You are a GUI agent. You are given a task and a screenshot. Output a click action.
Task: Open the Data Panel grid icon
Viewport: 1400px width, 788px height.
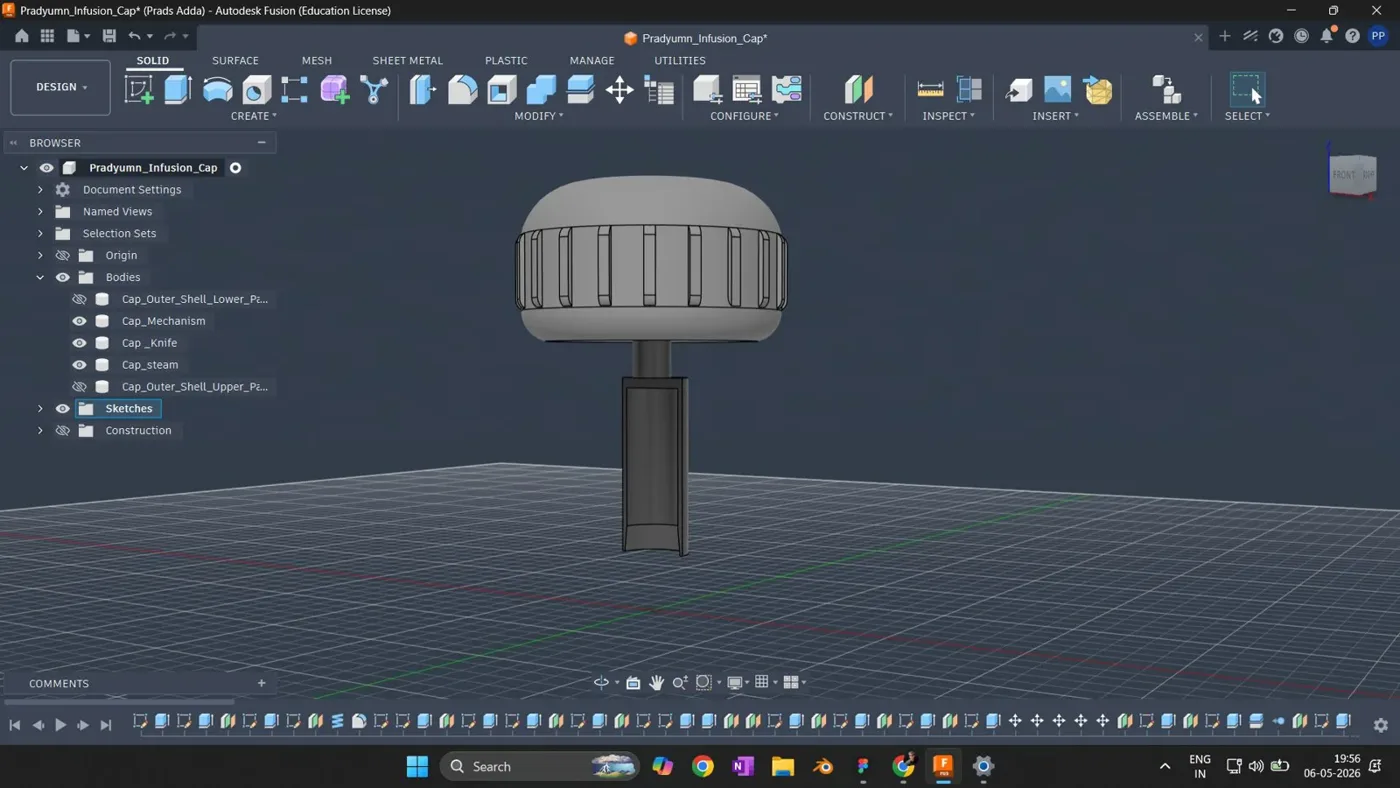(47, 36)
